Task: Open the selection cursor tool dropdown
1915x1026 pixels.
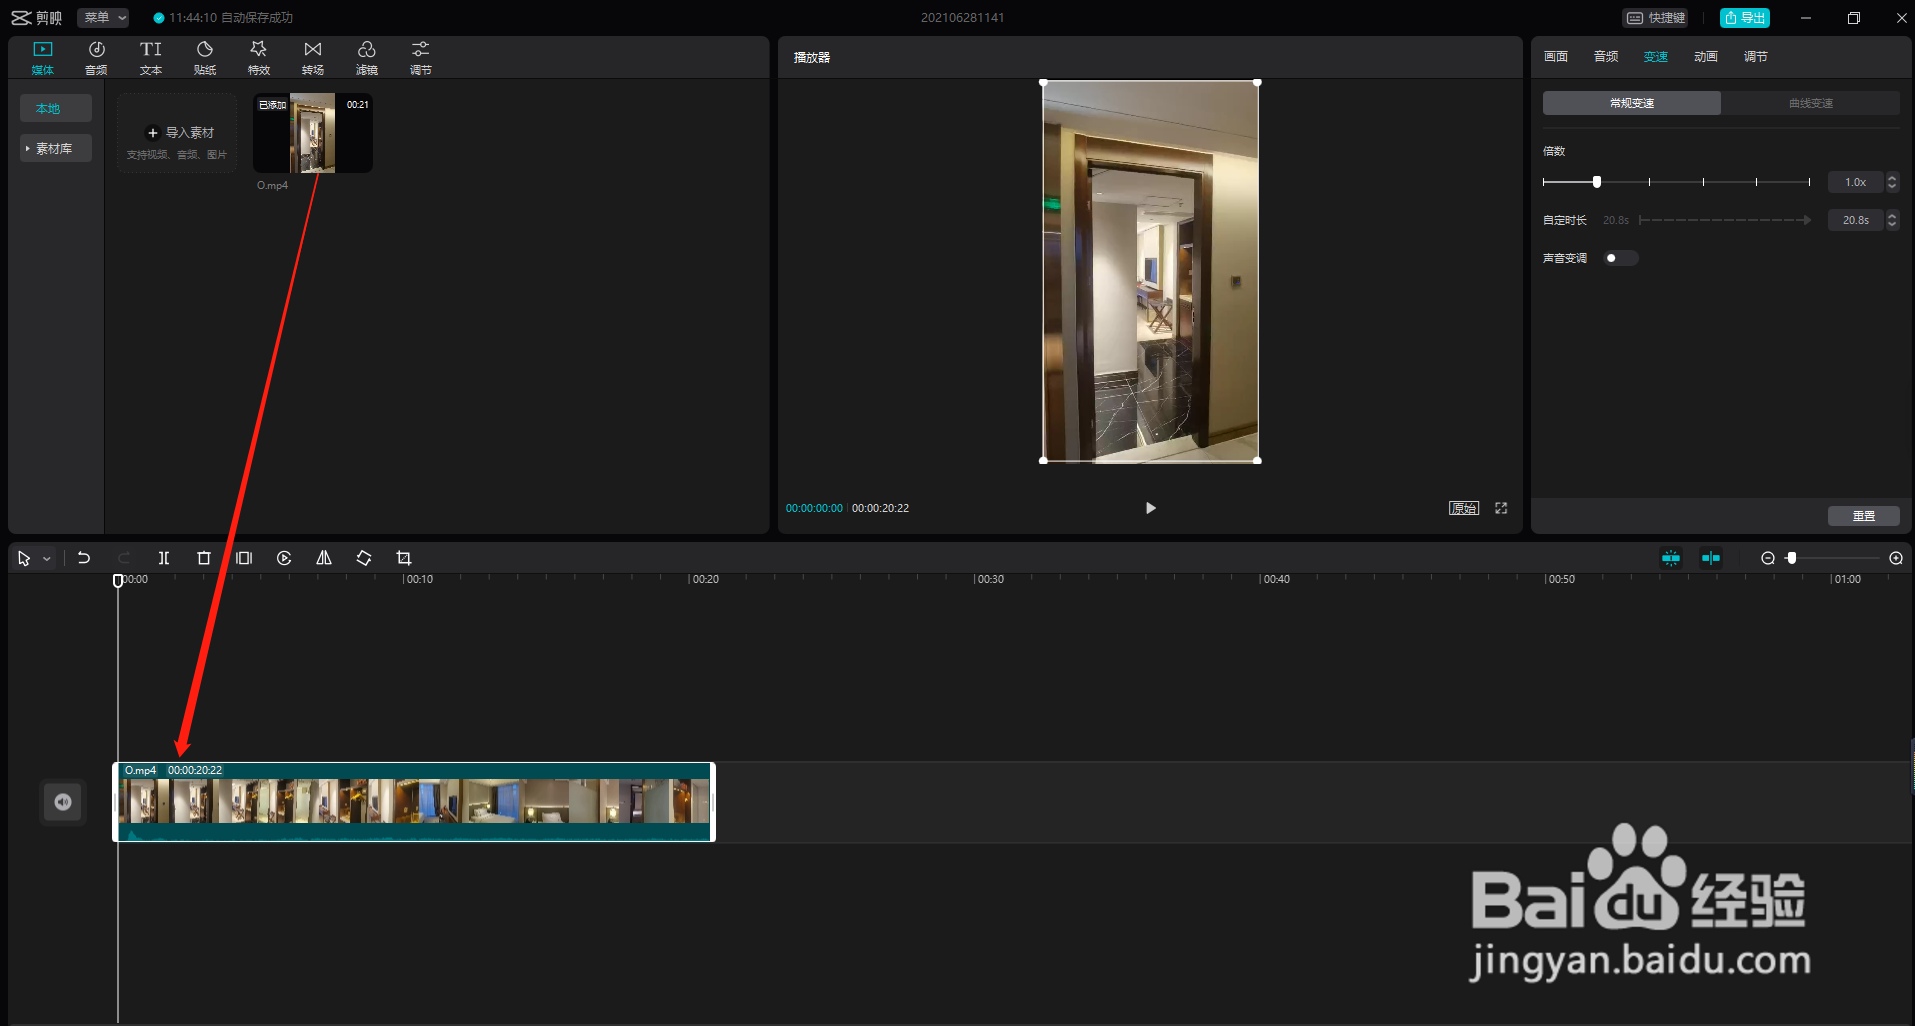Action: (46, 559)
